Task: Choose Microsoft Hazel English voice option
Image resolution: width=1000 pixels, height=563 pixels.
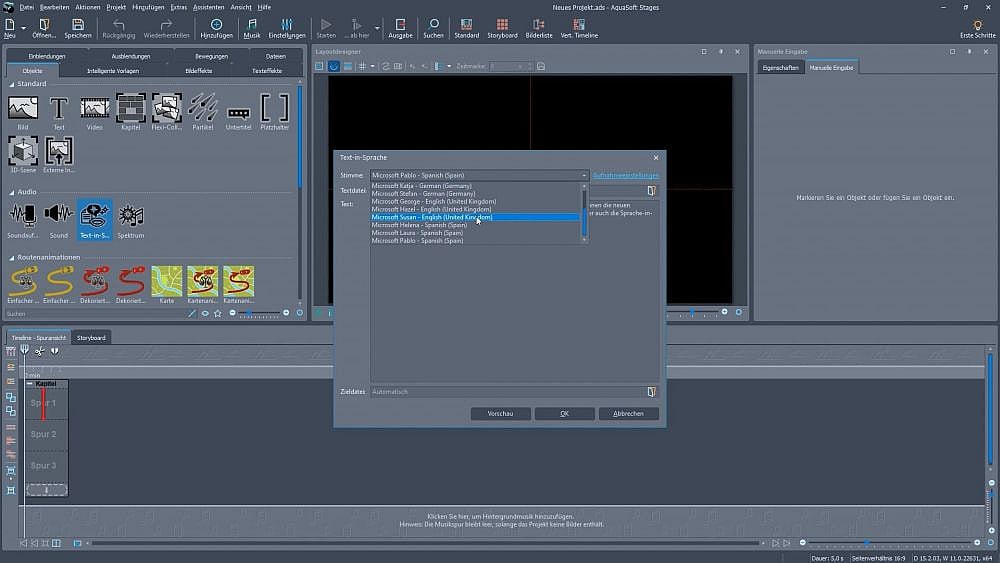Action: (x=431, y=209)
